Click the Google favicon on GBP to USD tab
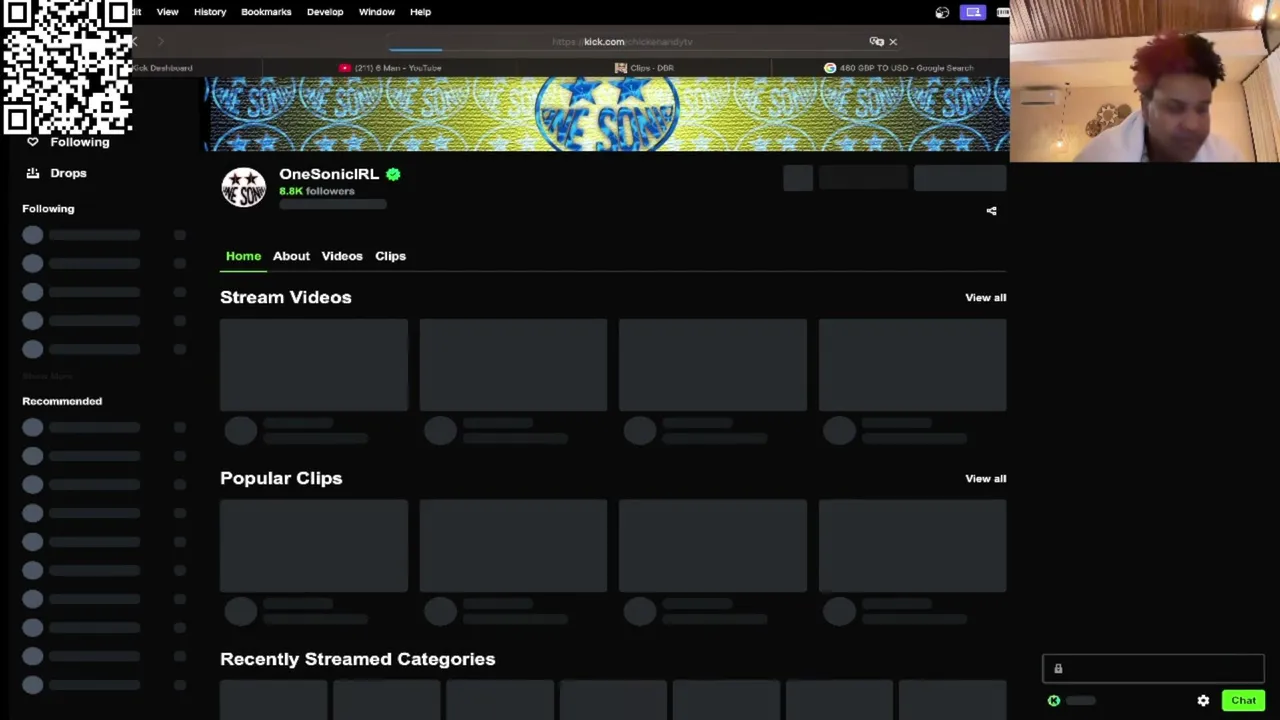Image resolution: width=1280 pixels, height=720 pixels. click(830, 68)
